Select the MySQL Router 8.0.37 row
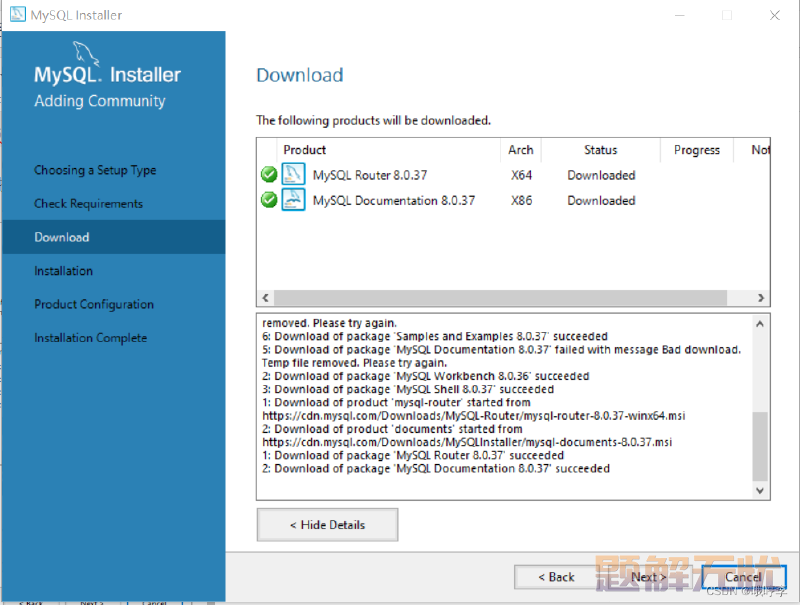Image resolution: width=800 pixels, height=605 pixels. pos(513,175)
